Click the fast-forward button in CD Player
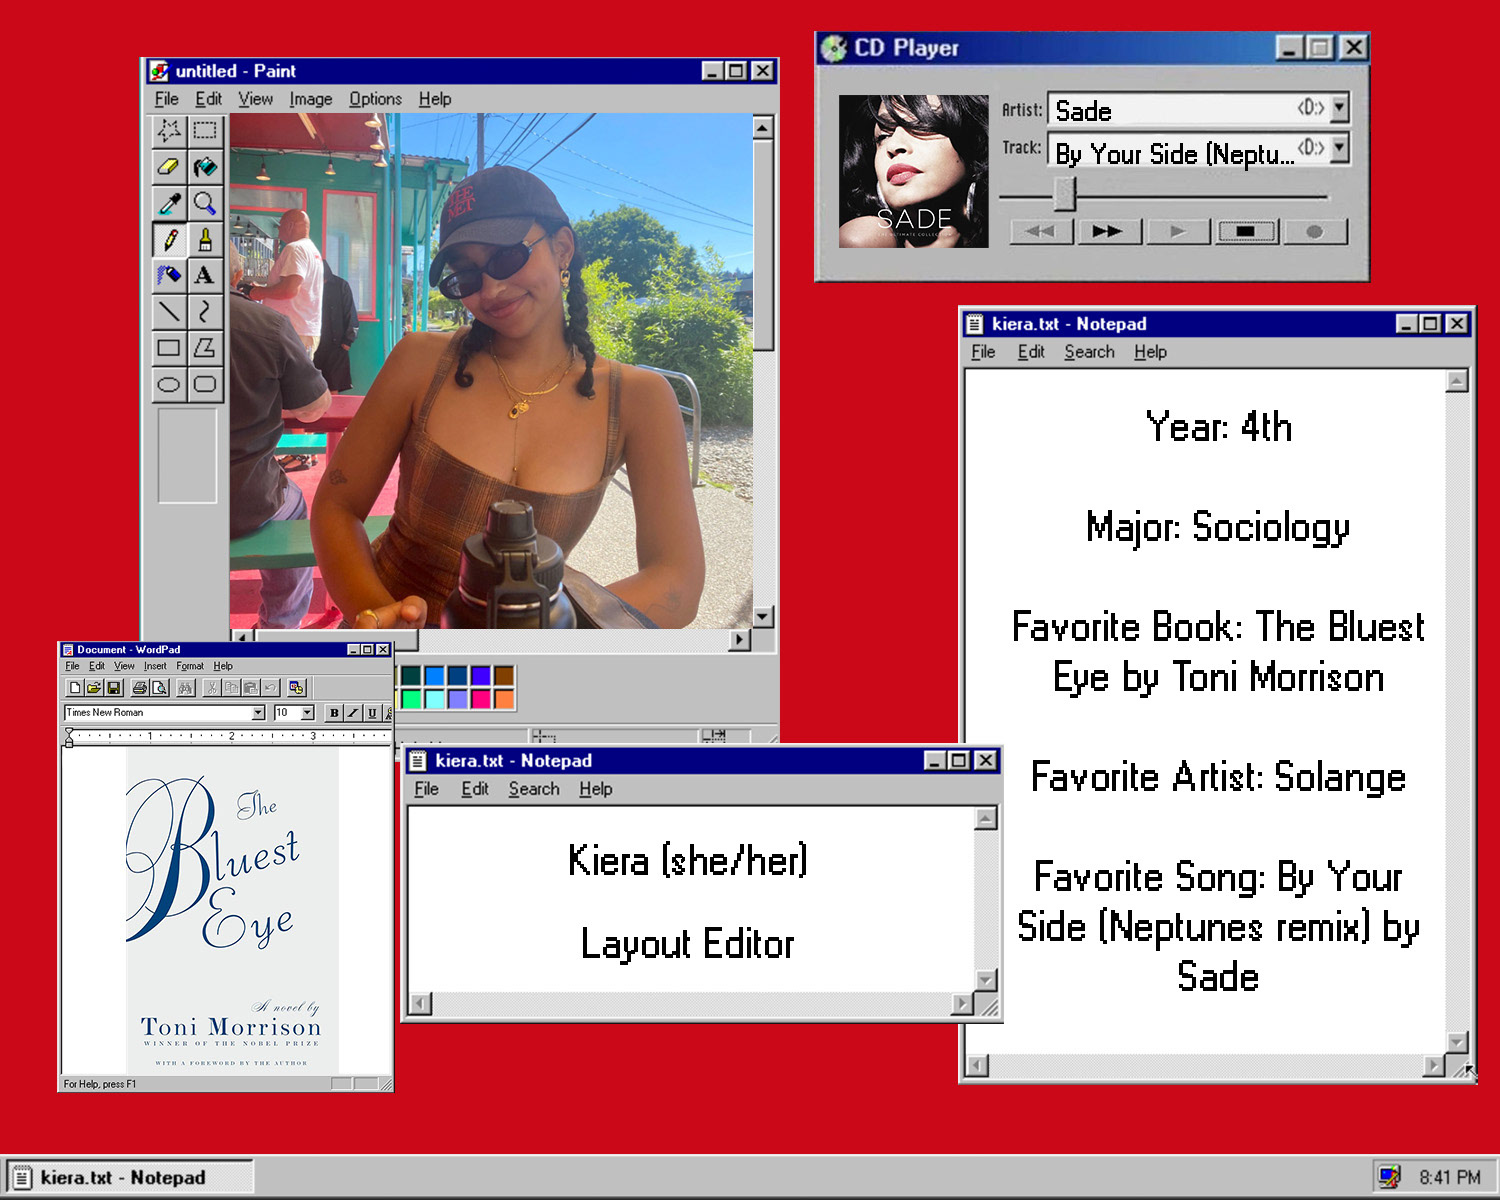Screen dimensions: 1500x1200 [x=1108, y=231]
